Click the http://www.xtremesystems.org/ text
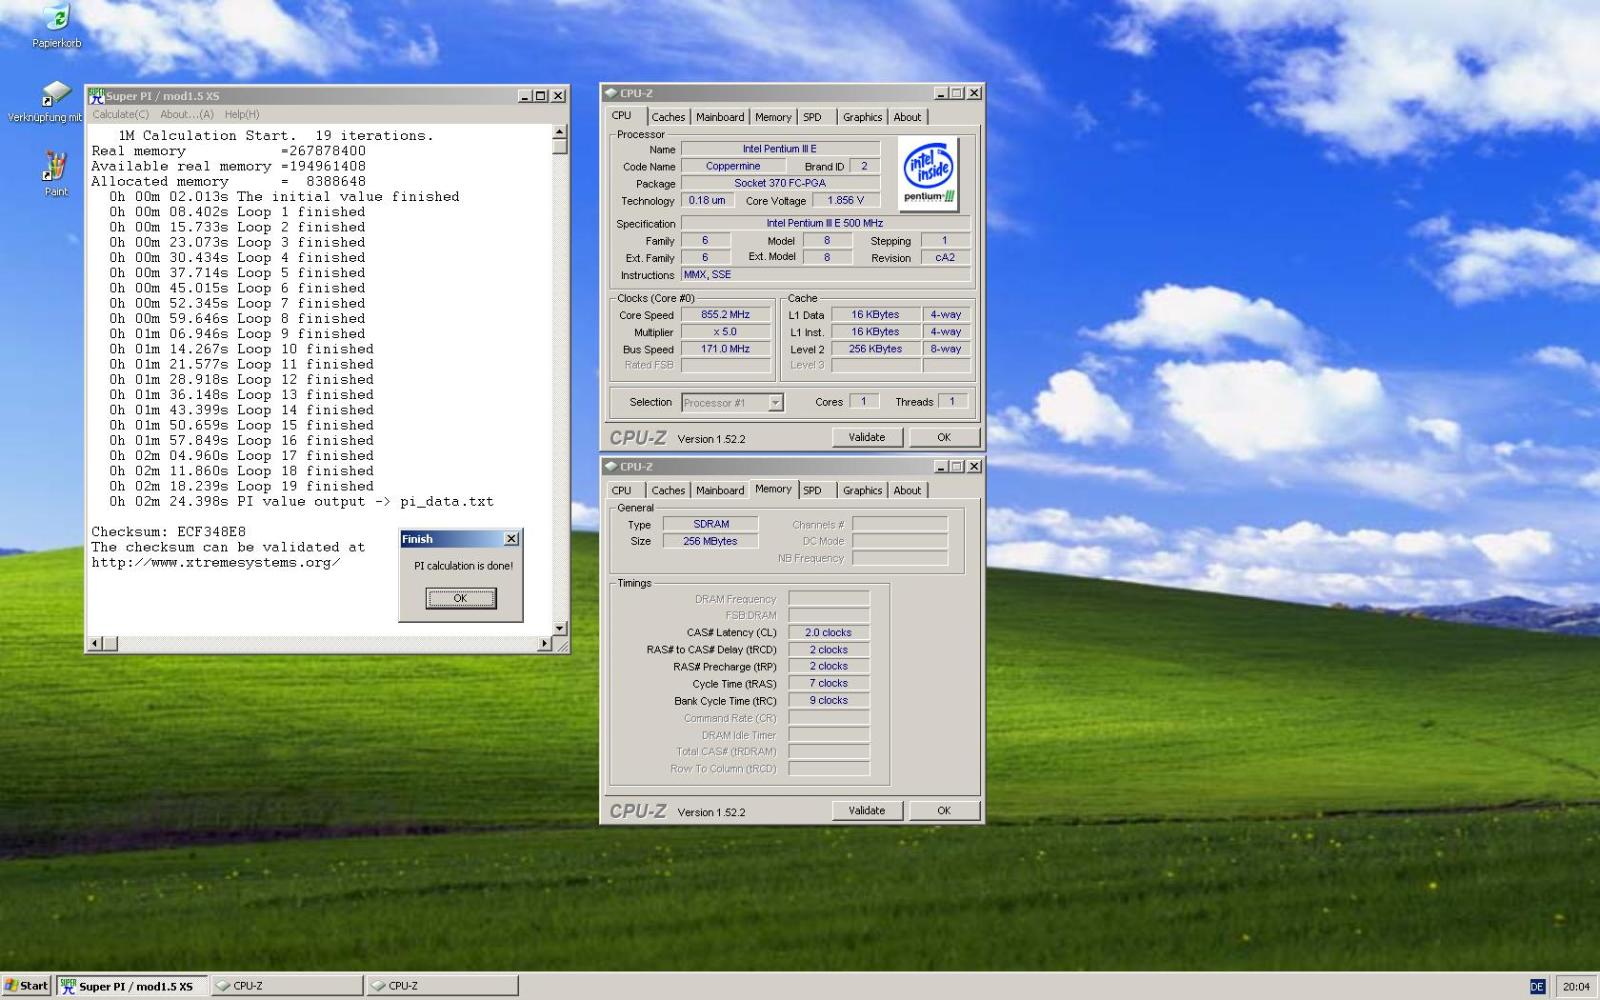 coord(216,563)
